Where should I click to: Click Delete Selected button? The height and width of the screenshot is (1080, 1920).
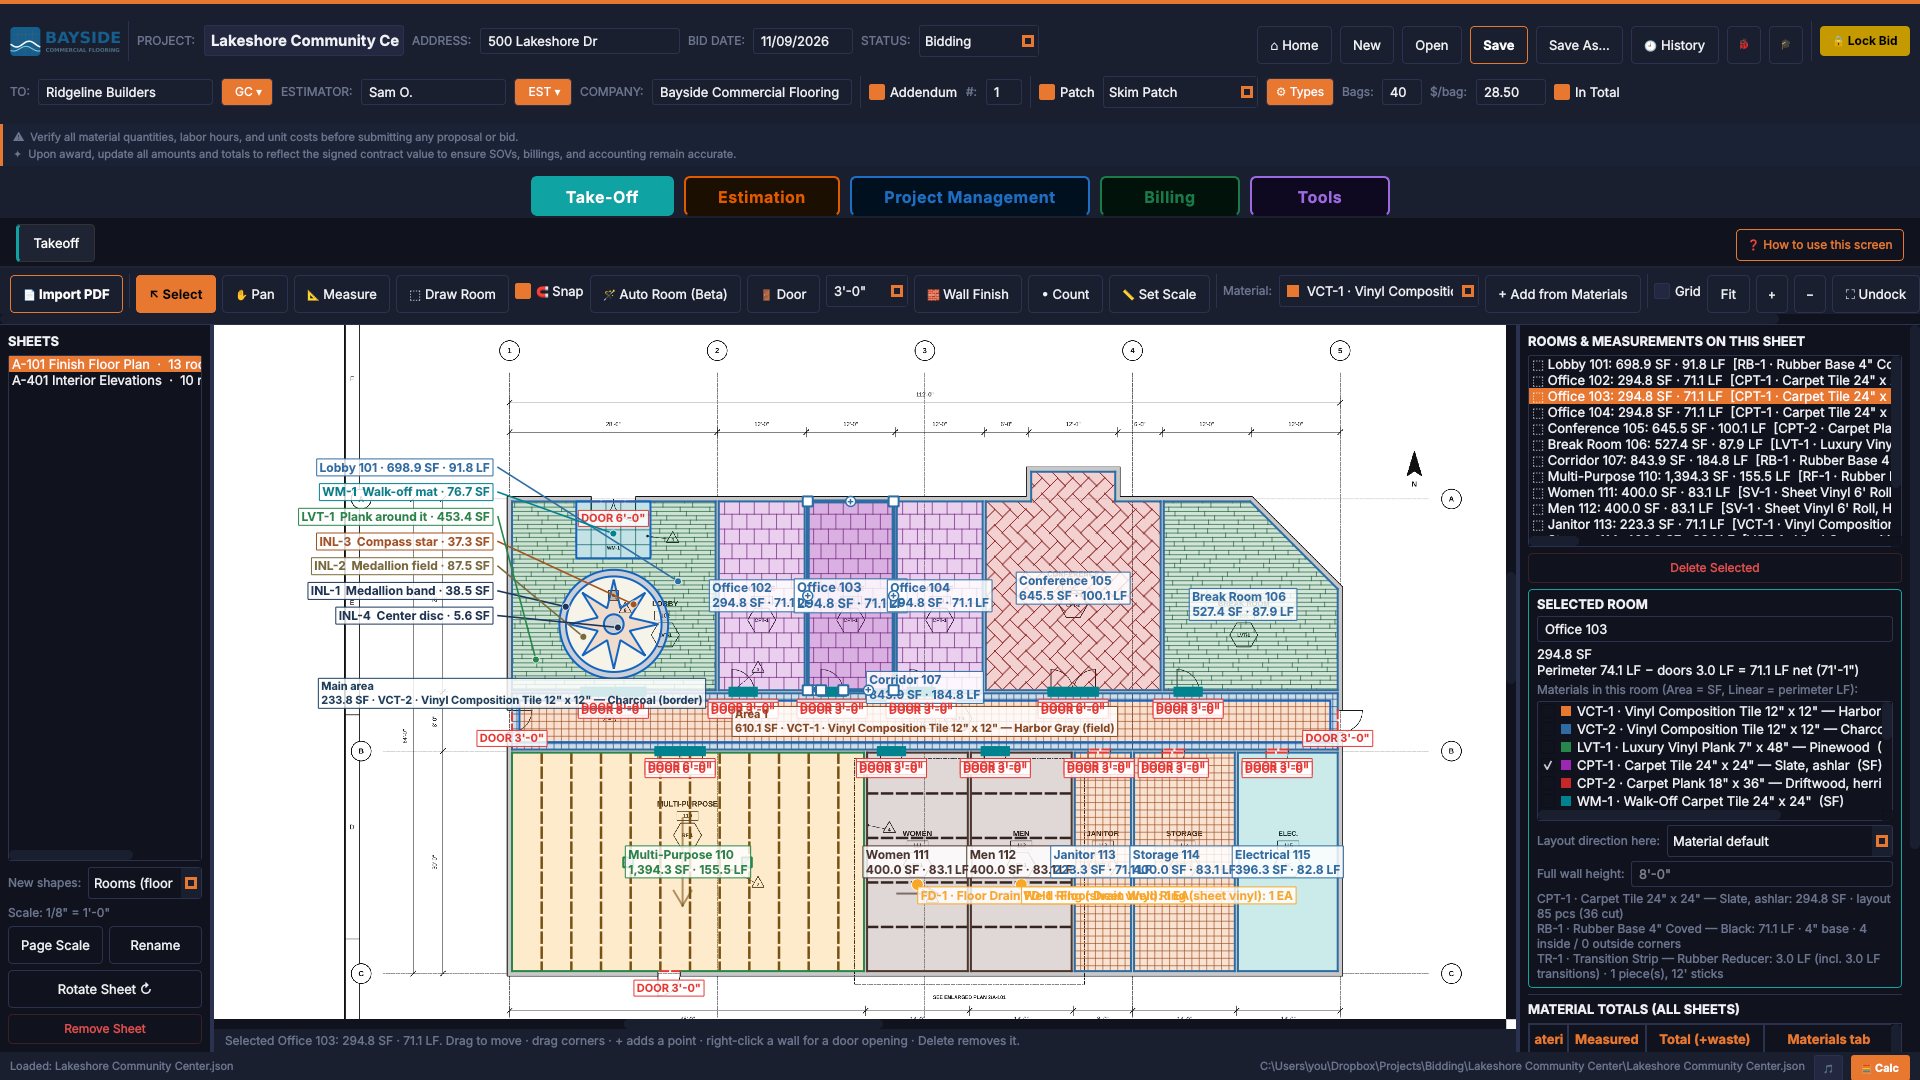[1714, 568]
